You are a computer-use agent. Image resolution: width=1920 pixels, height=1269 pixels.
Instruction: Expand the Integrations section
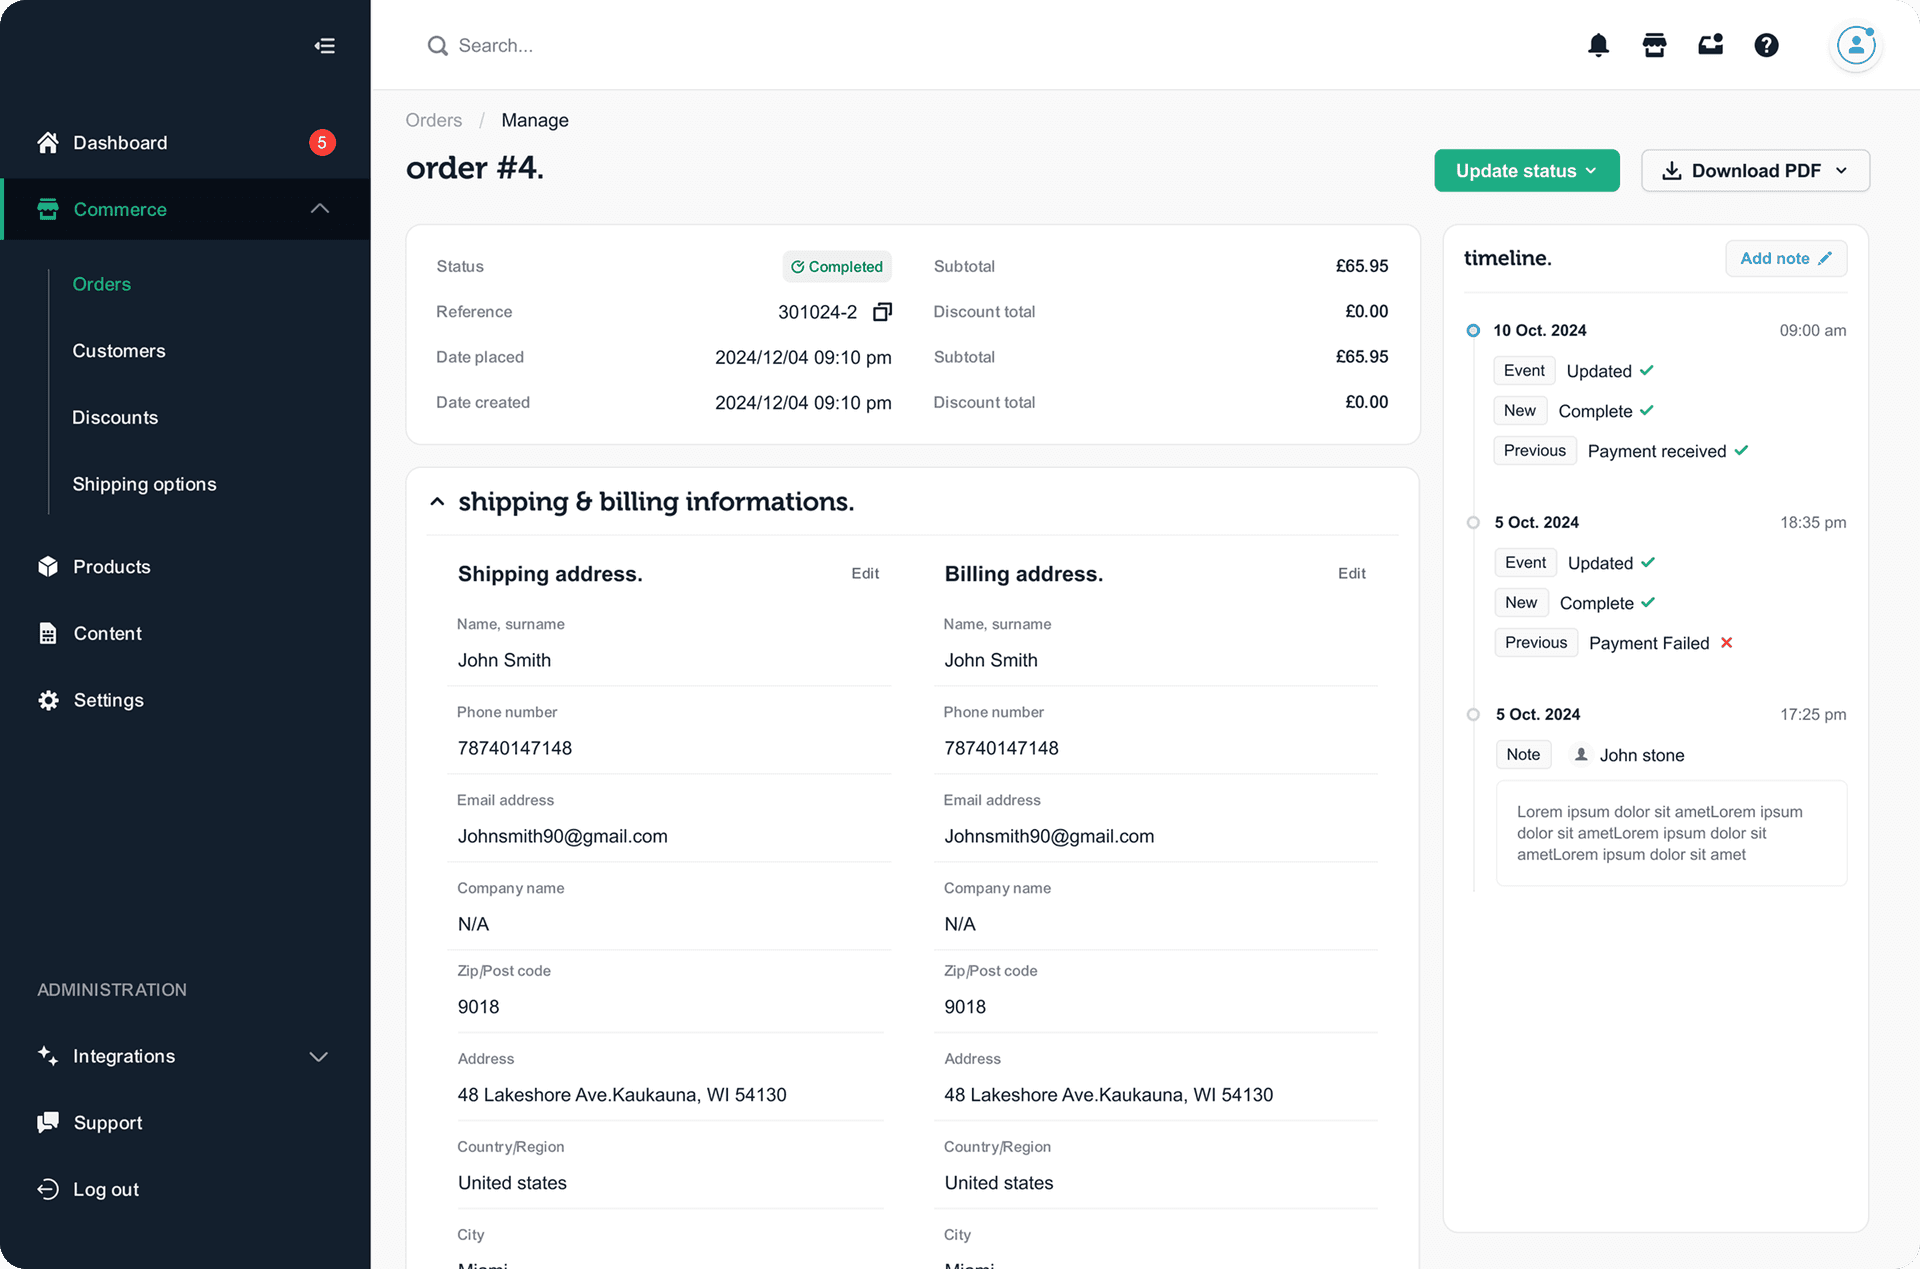318,1056
